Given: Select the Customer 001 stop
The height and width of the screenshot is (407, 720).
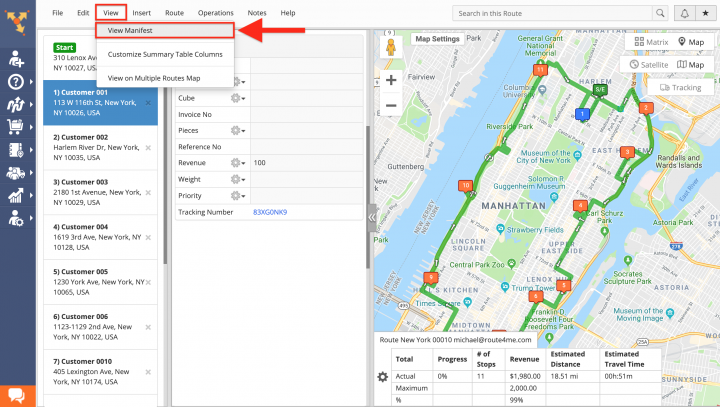Looking at the screenshot, I should (x=101, y=102).
